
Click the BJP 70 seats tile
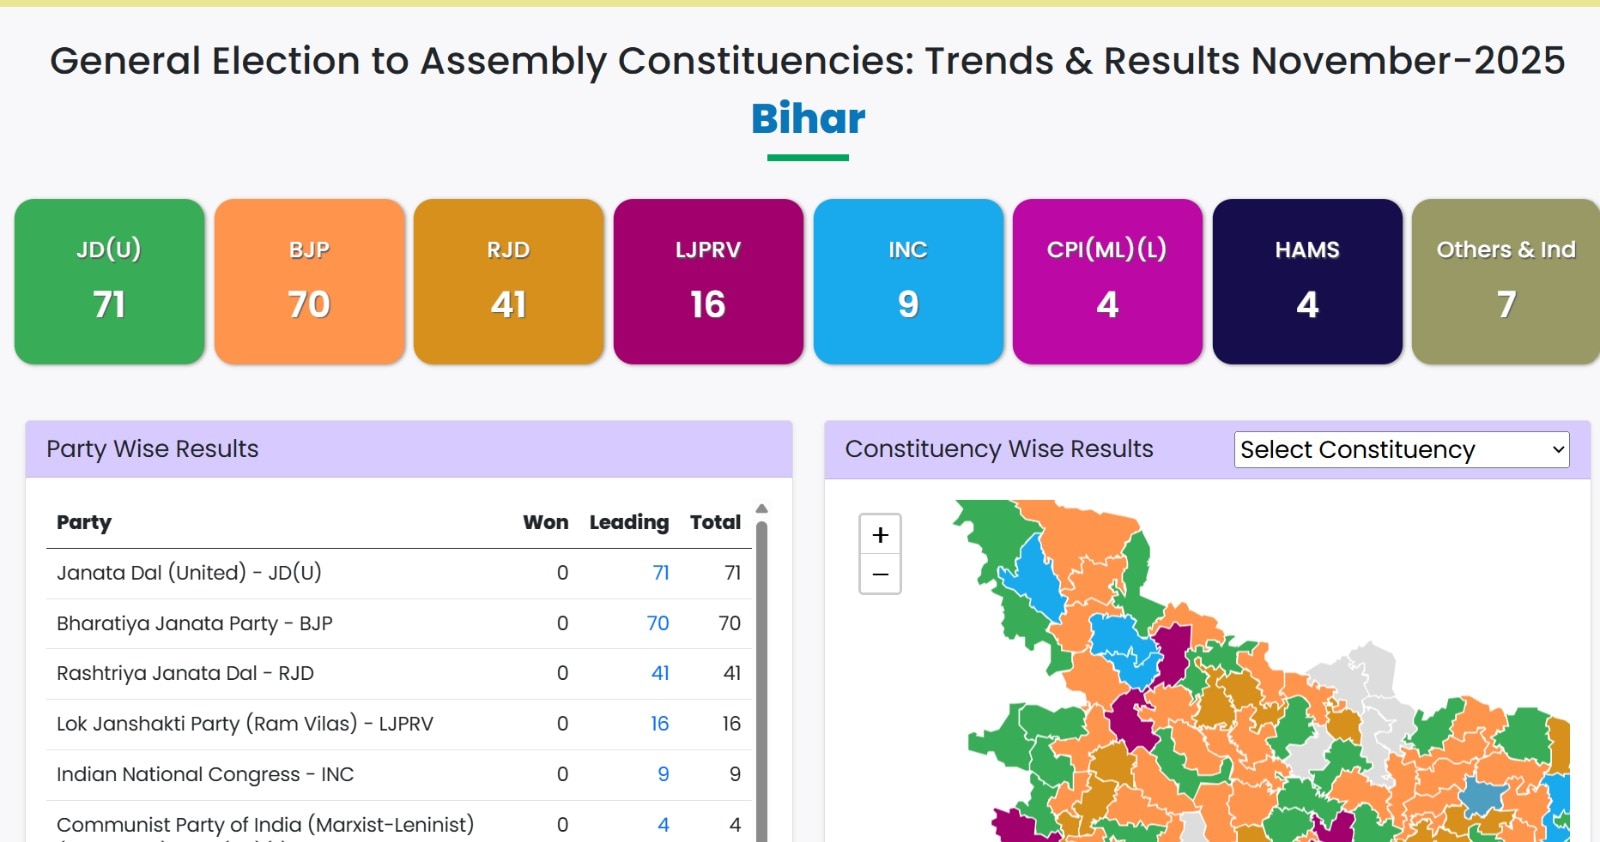pos(309,281)
